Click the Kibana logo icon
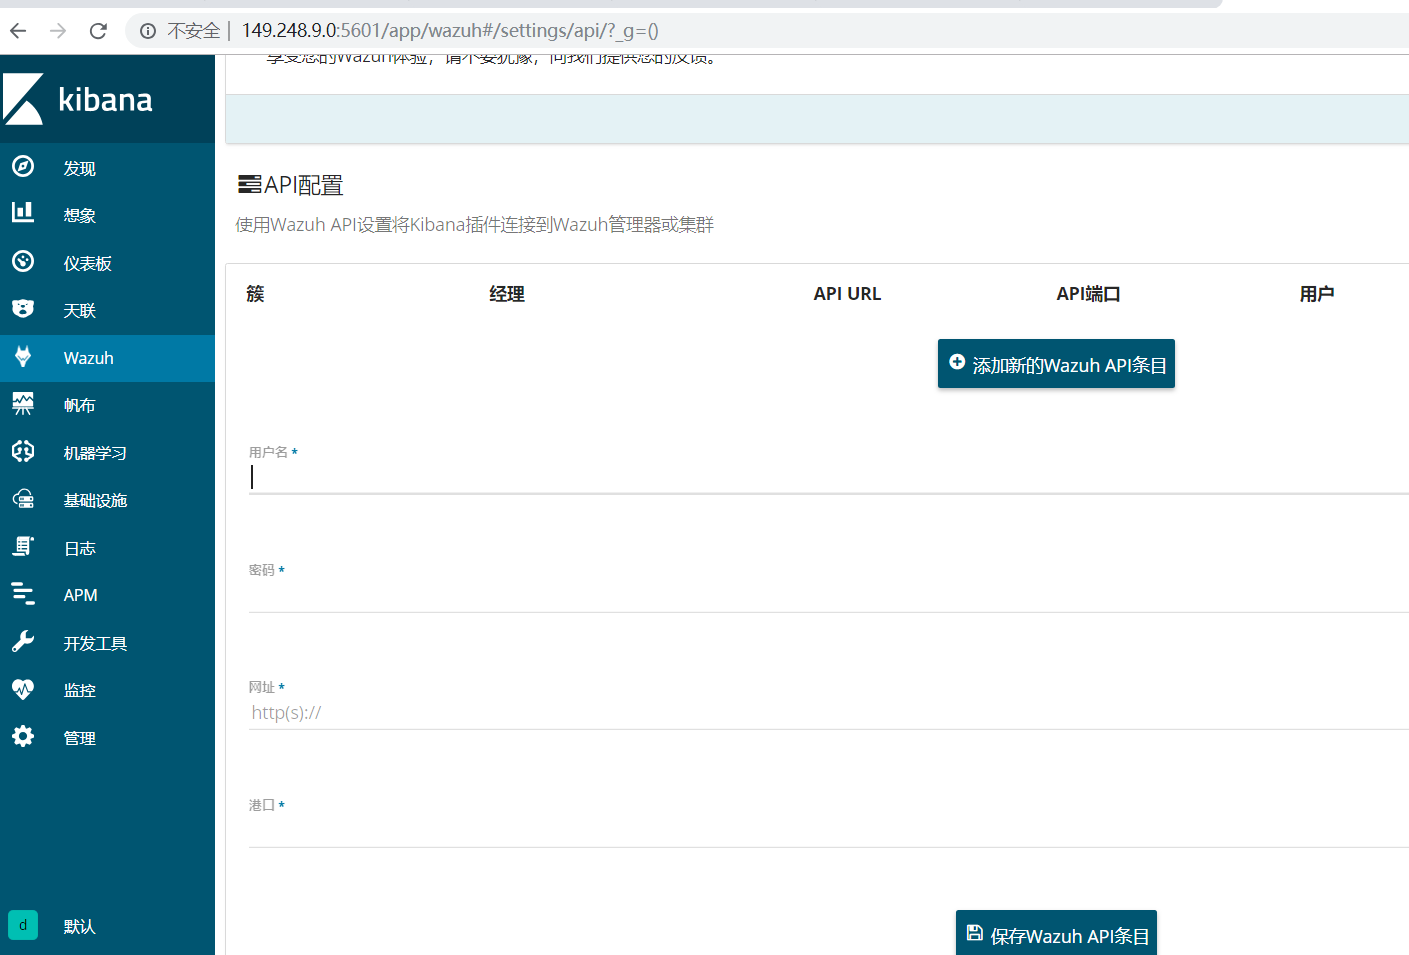 pyautogui.click(x=23, y=99)
